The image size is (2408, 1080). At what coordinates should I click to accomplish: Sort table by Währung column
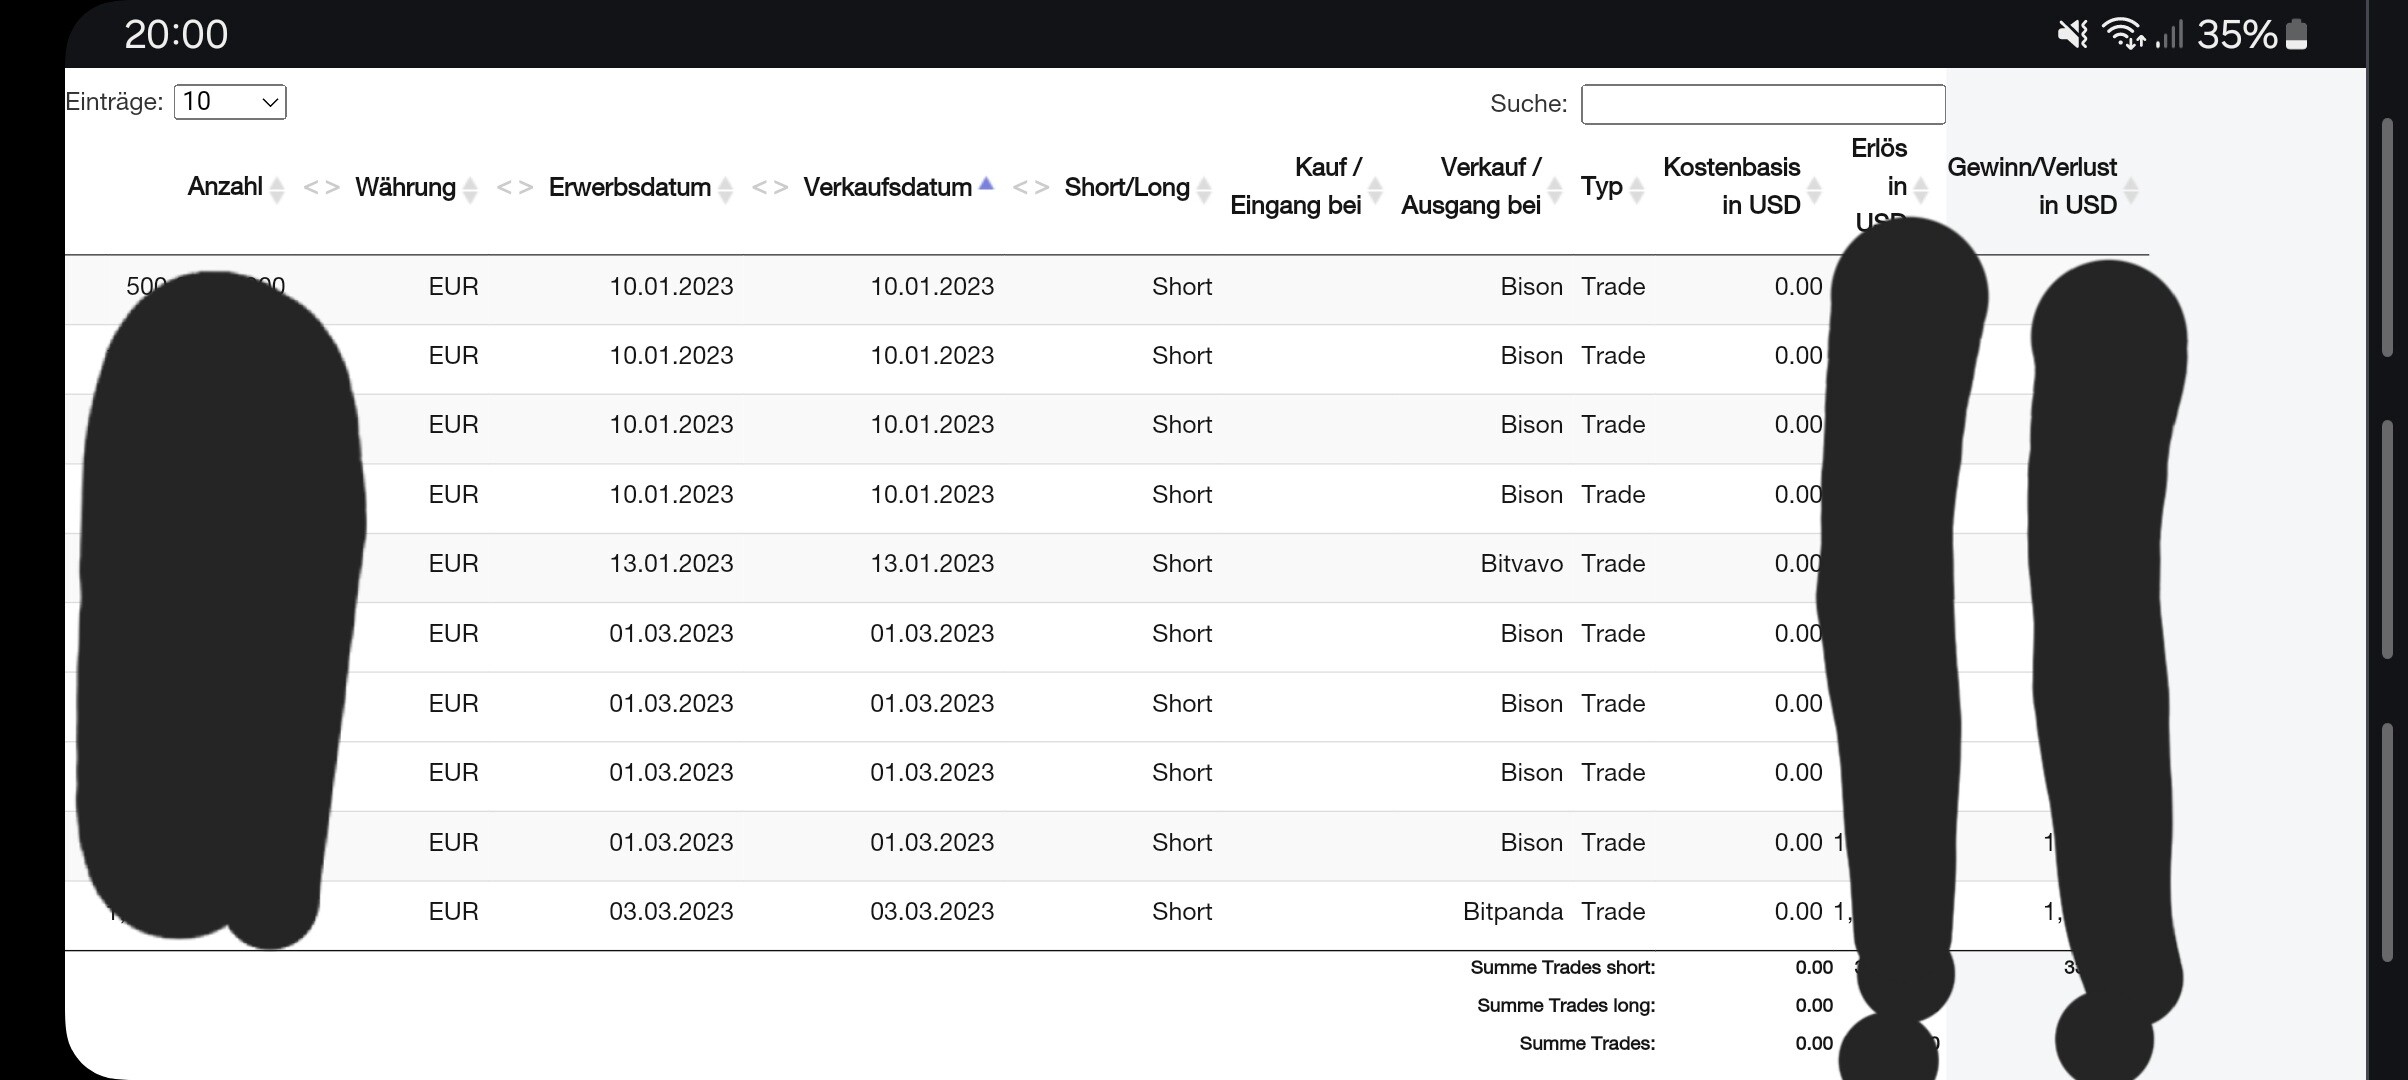[x=470, y=189]
